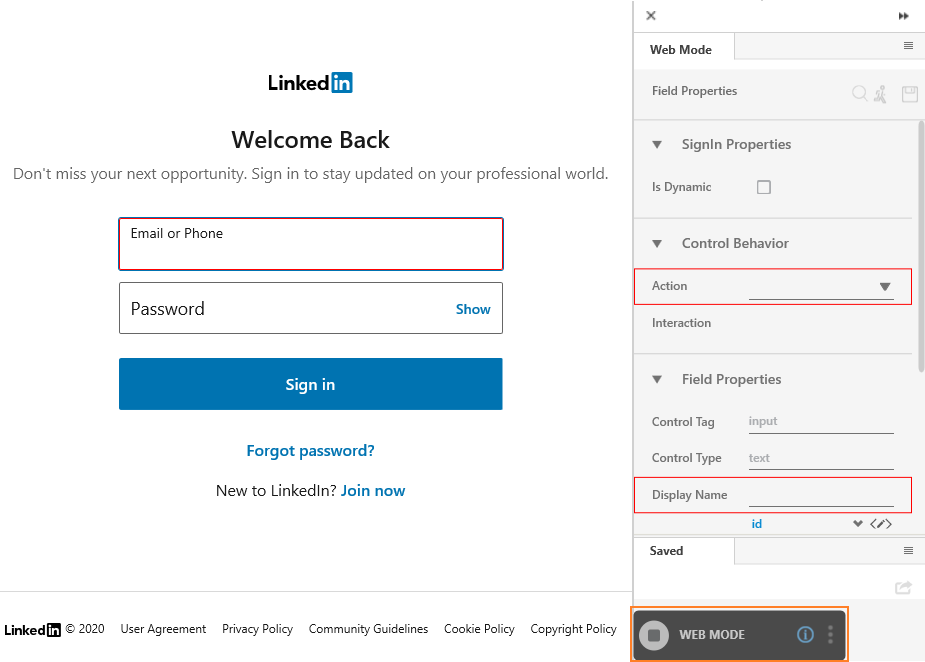Select the Saved tab
Screen dimensions: 925x662
click(x=667, y=550)
